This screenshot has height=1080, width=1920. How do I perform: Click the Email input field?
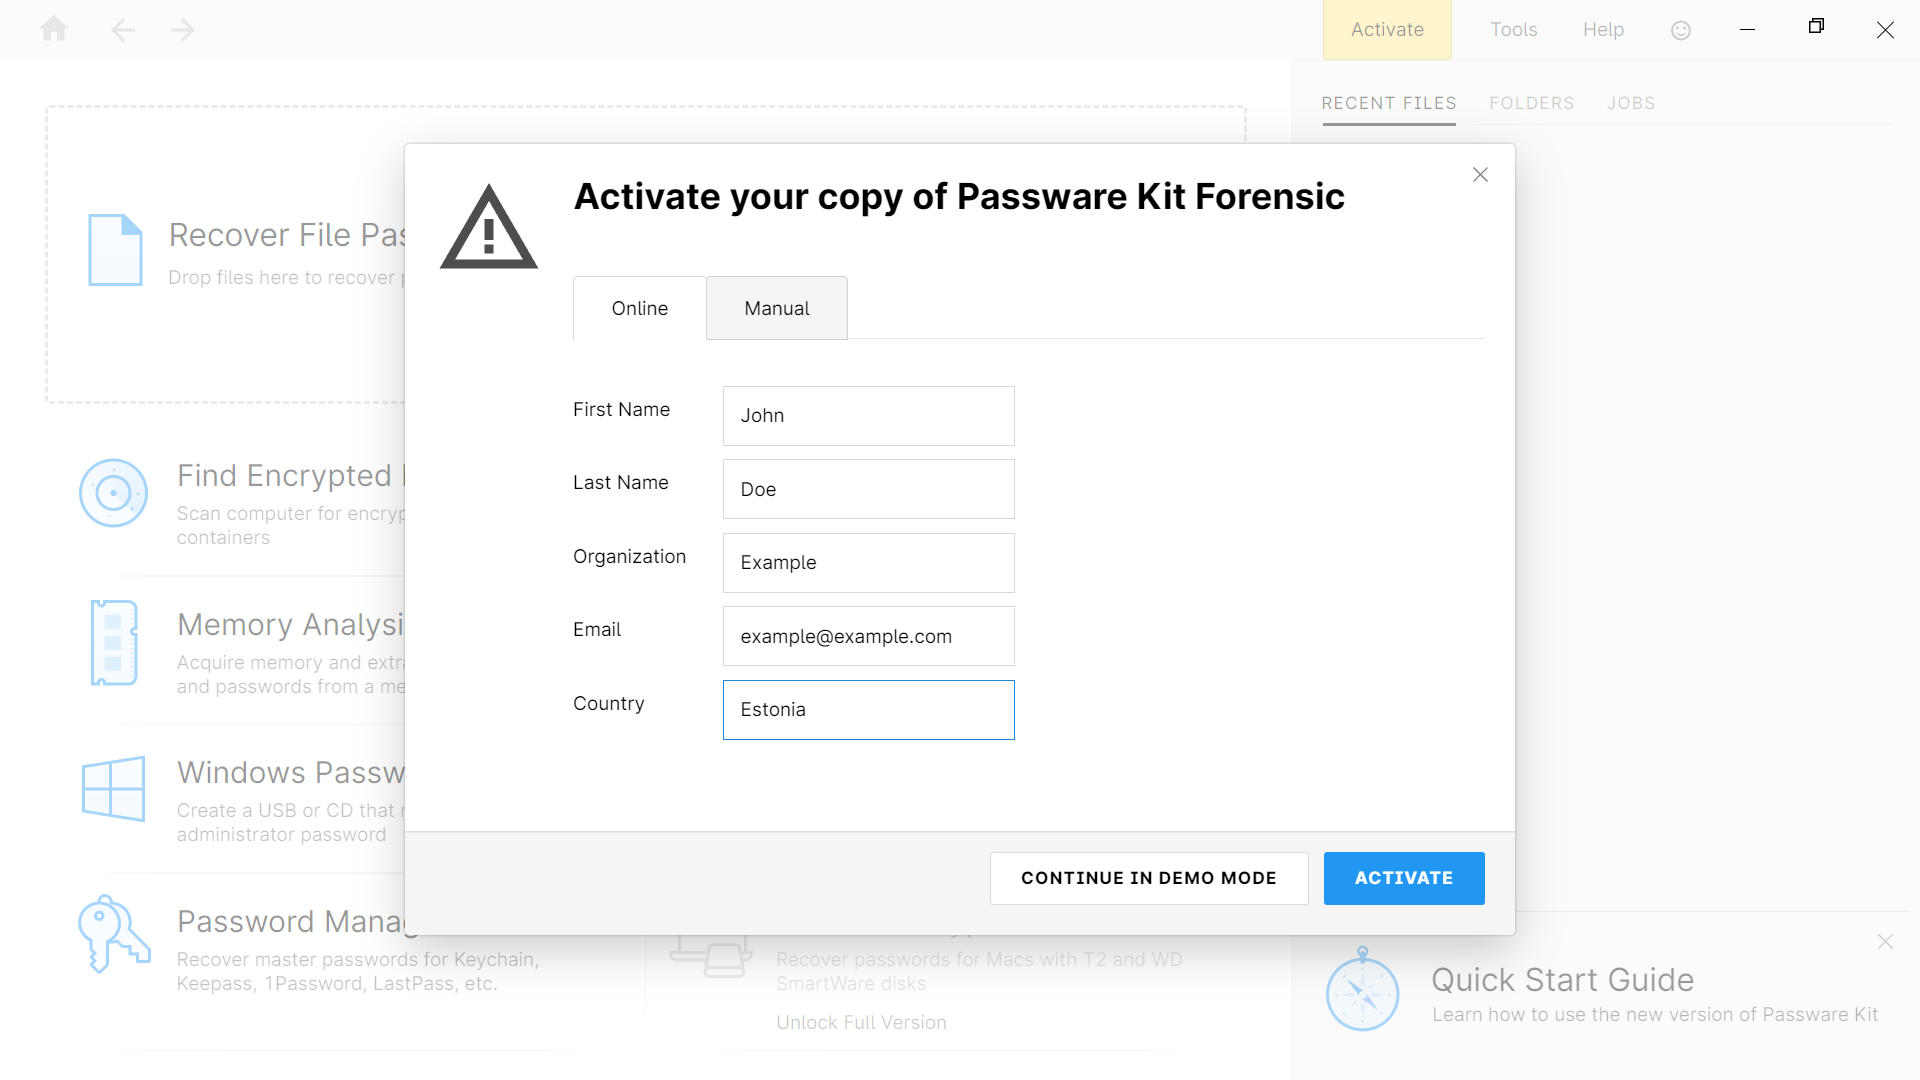click(868, 636)
